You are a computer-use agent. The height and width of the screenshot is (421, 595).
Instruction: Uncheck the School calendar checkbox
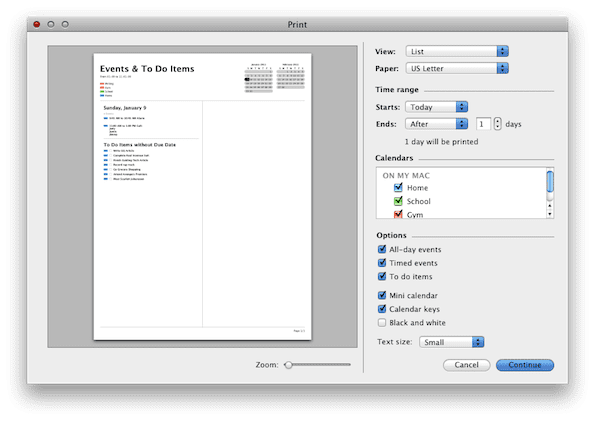(398, 201)
